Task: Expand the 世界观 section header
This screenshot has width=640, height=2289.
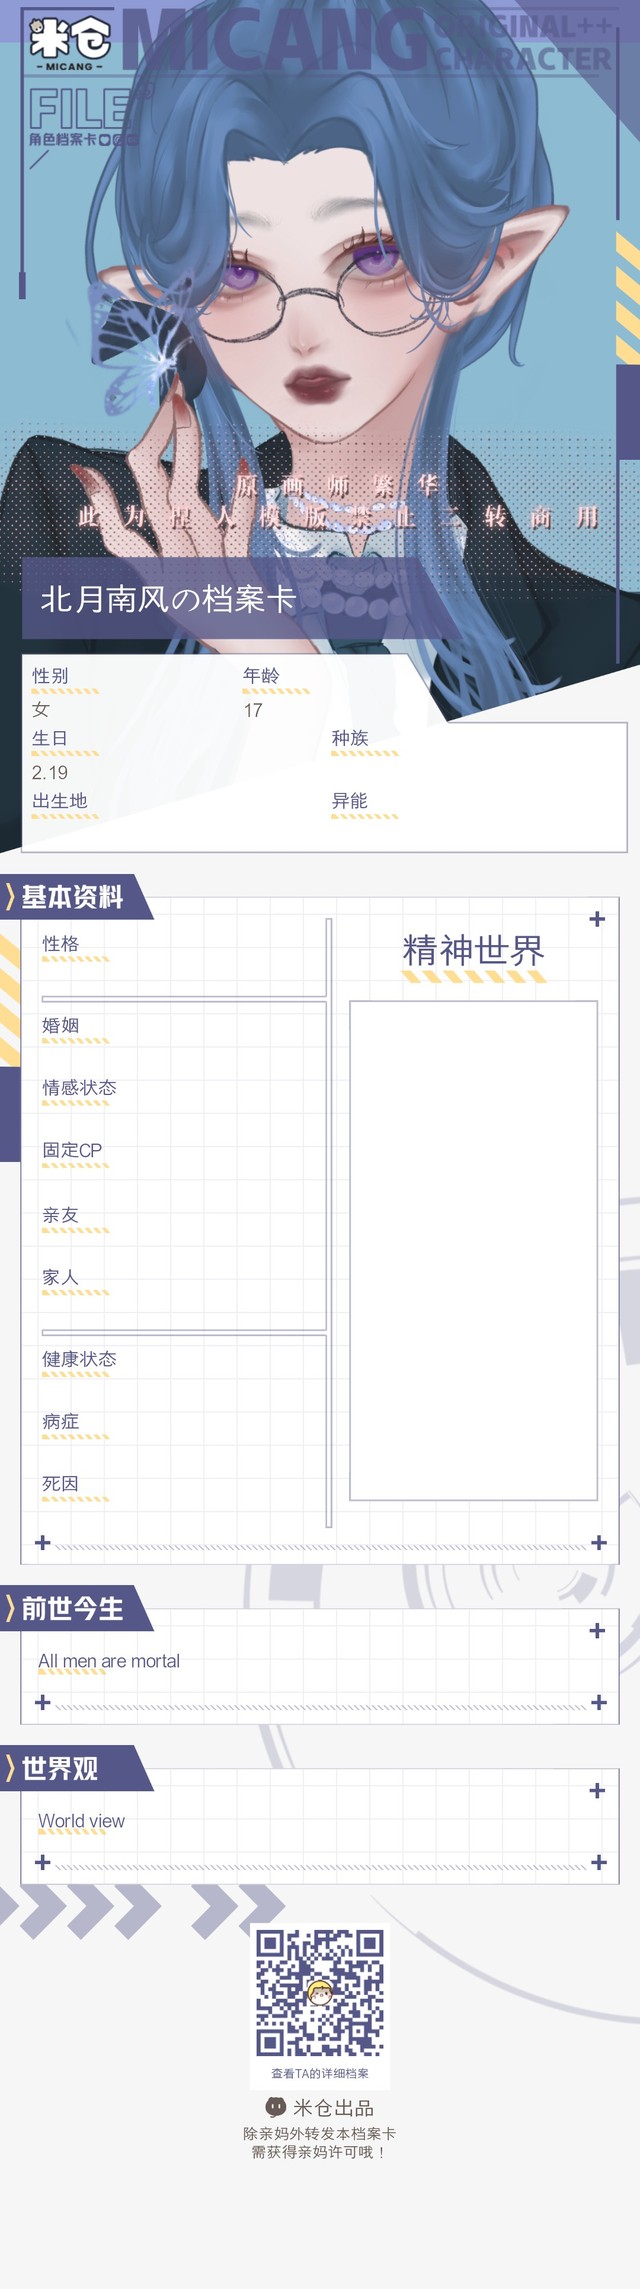Action: (60, 1769)
